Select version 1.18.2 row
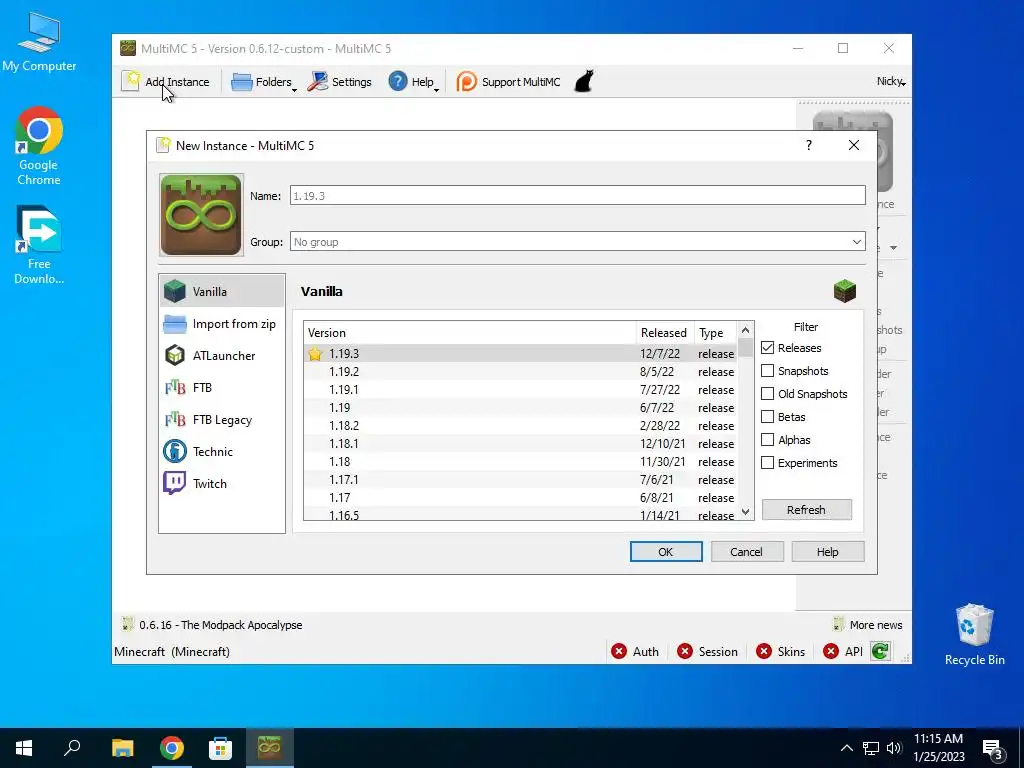 520,426
